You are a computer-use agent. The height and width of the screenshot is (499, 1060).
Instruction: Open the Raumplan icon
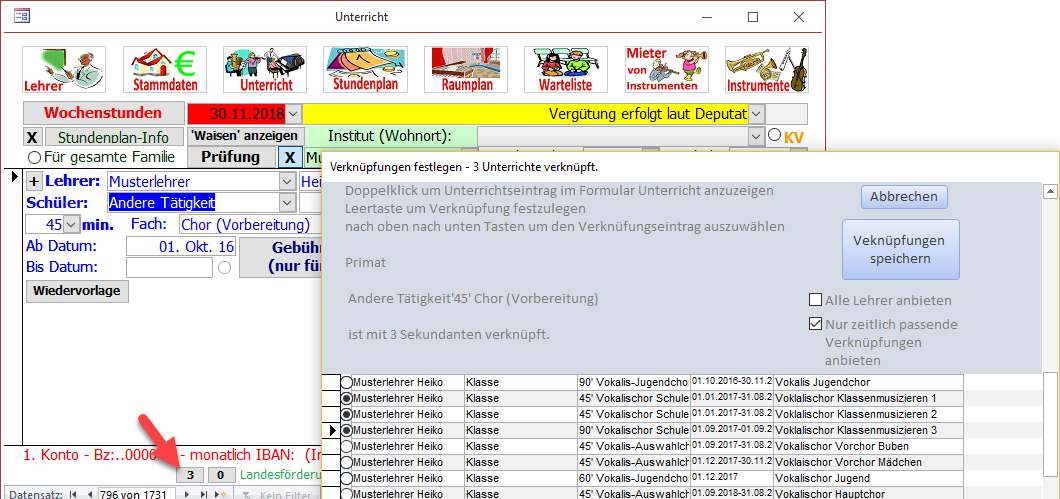(x=466, y=69)
